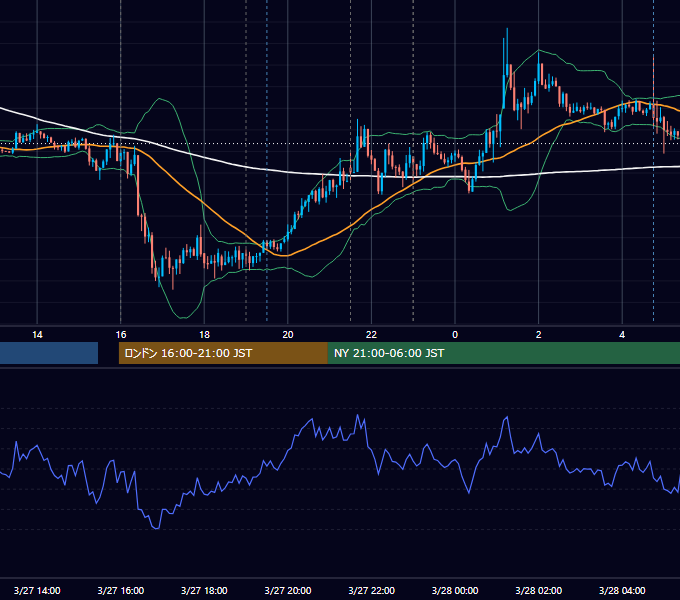680x600 pixels.
Task: Click the 3/27 22:00 date label
Action: [x=372, y=590]
